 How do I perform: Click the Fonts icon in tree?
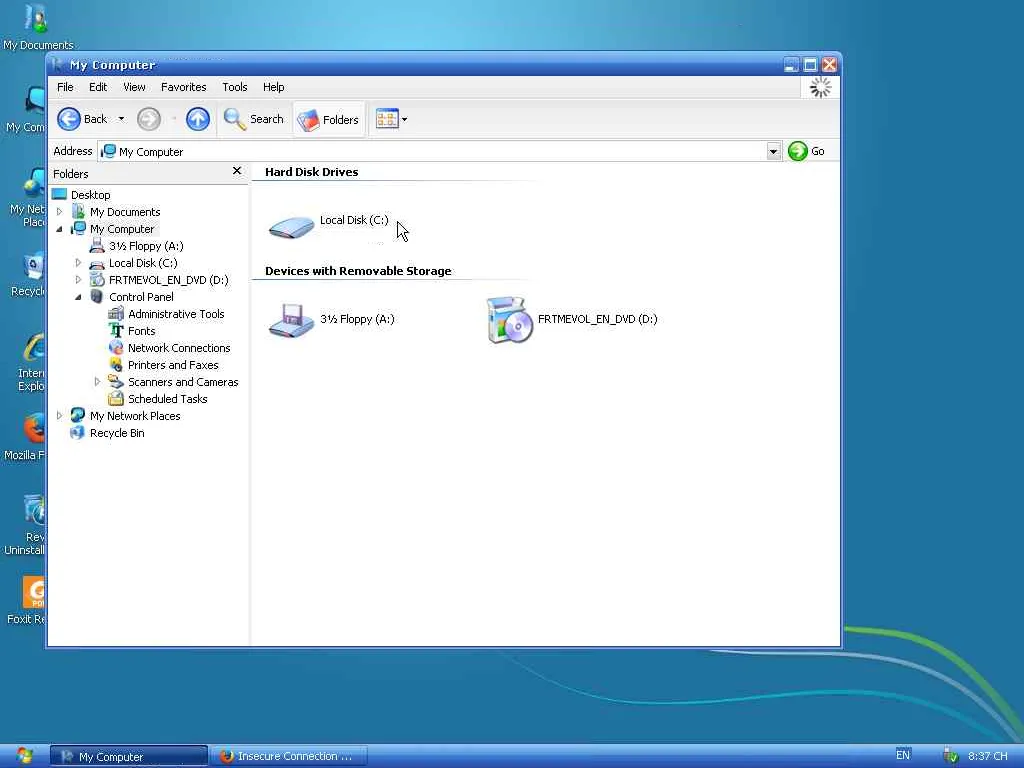[116, 330]
